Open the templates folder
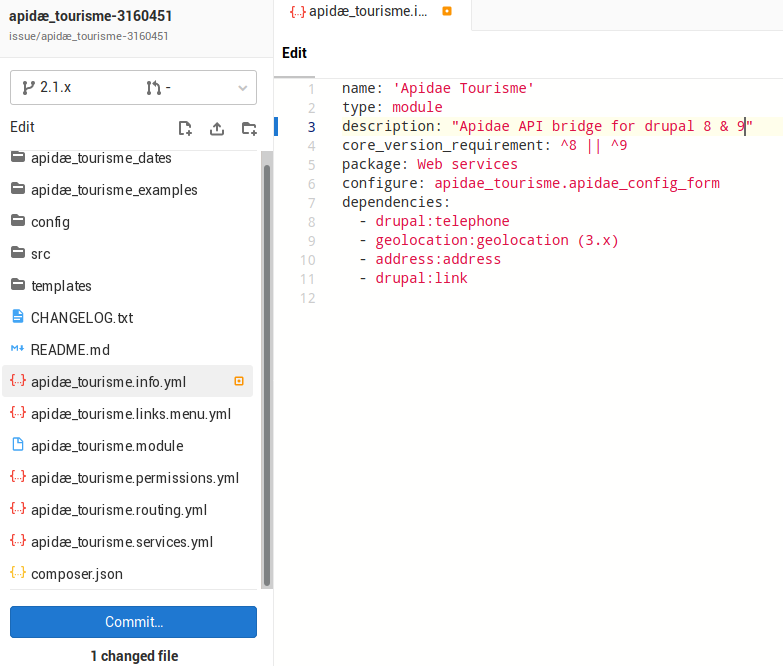Image resolution: width=783 pixels, height=666 pixels. [61, 286]
